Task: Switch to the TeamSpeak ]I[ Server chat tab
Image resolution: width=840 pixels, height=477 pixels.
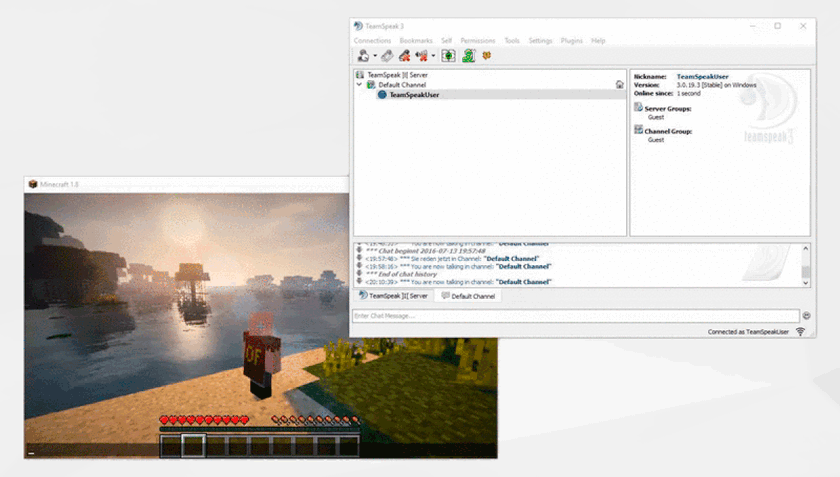Action: coord(393,296)
